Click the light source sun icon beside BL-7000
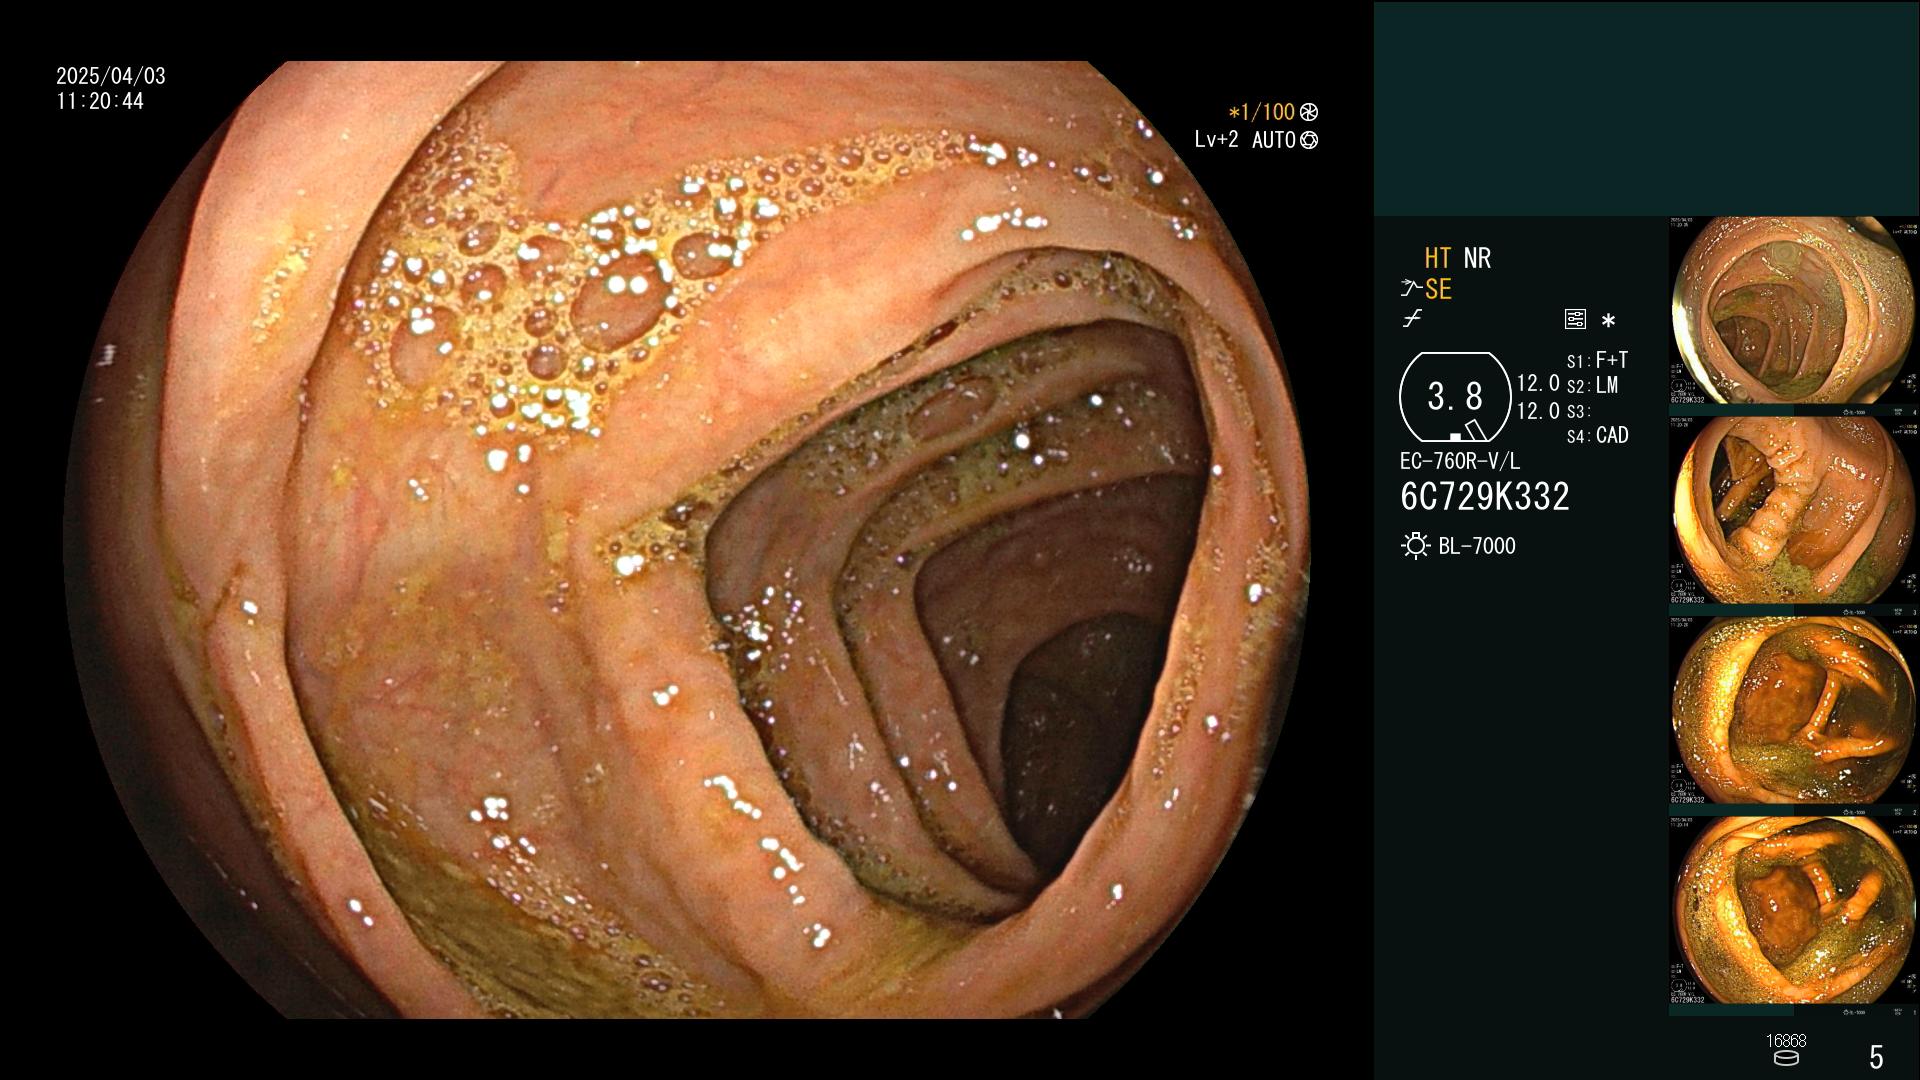The image size is (1920, 1080). pos(1415,546)
